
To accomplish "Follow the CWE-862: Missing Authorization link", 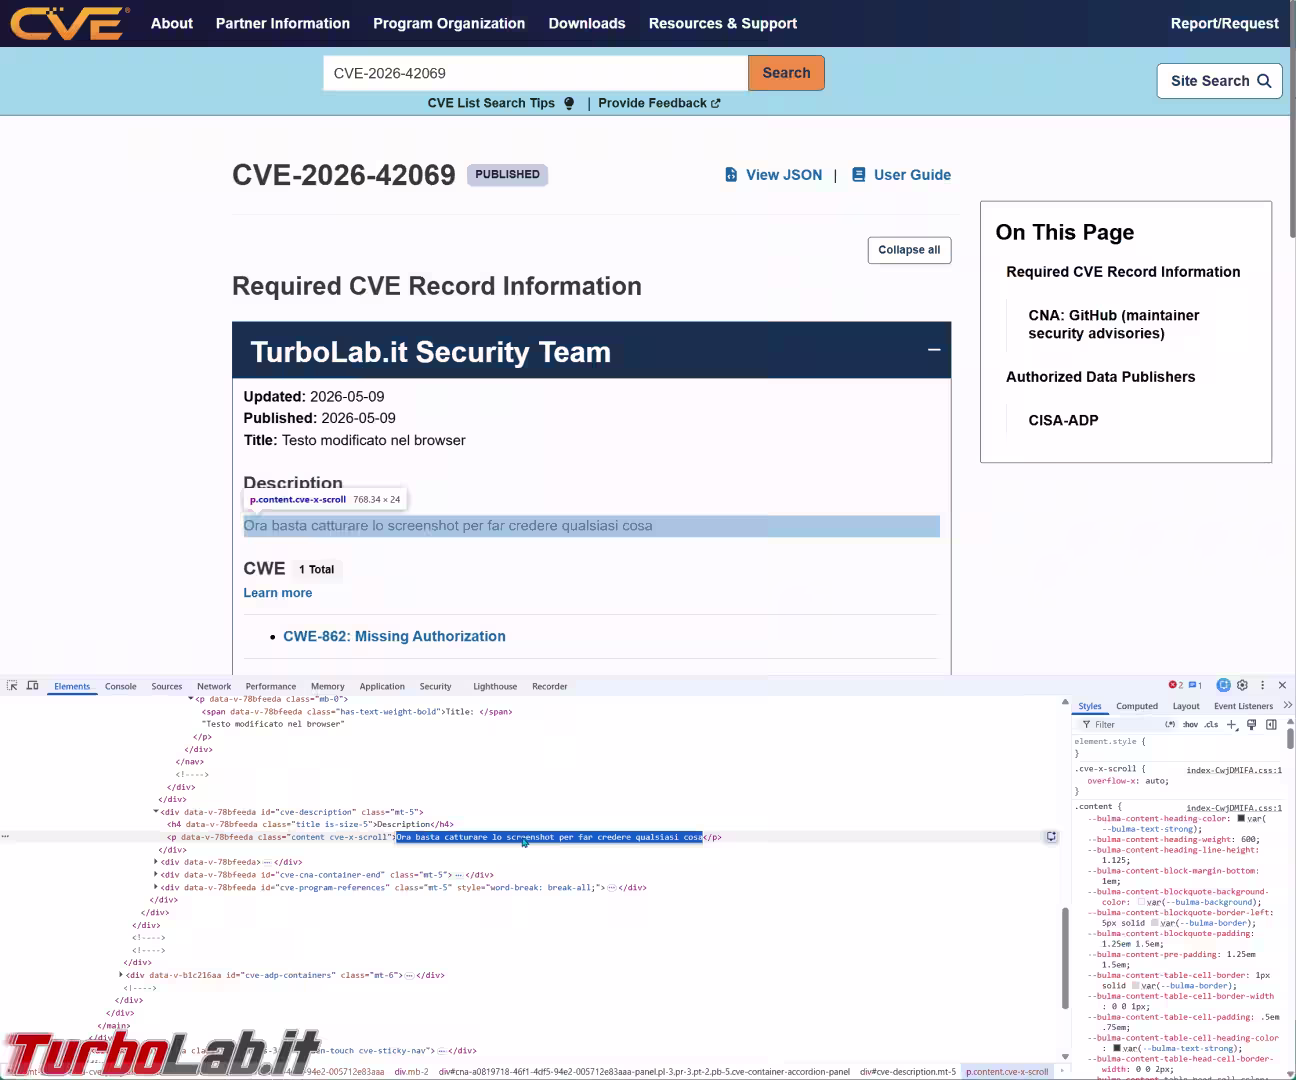I will [394, 636].
